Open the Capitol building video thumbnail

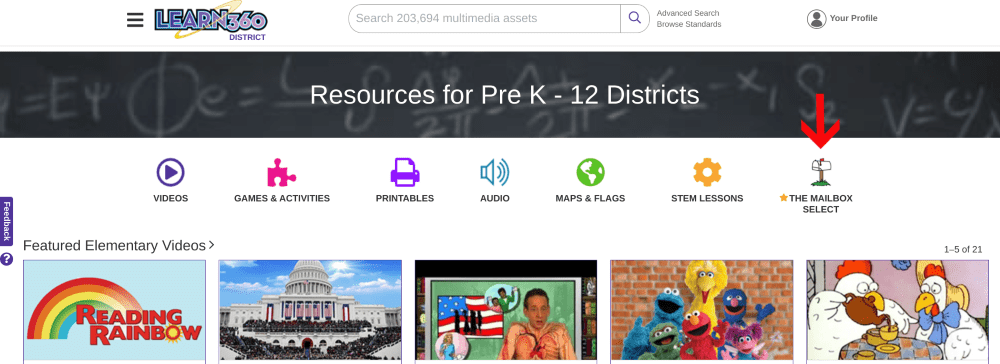click(311, 312)
